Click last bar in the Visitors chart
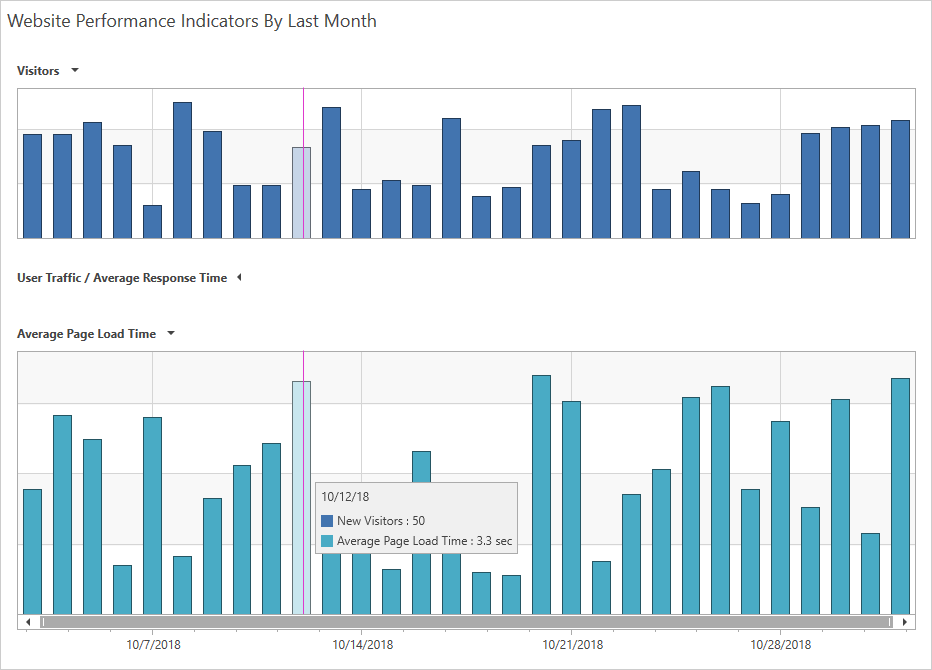The height and width of the screenshot is (670, 932). click(900, 179)
